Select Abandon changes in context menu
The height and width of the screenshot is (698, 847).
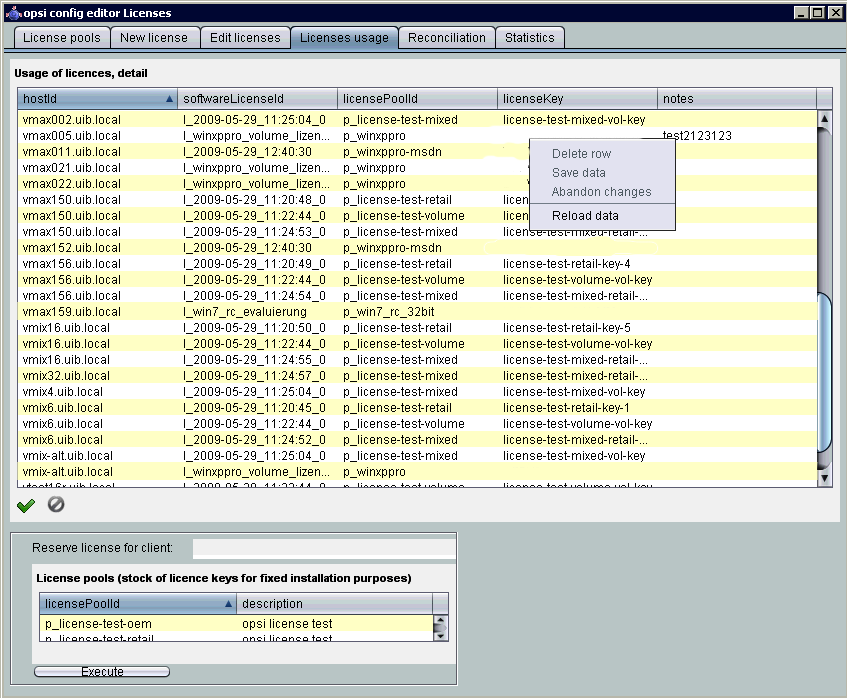(x=602, y=192)
